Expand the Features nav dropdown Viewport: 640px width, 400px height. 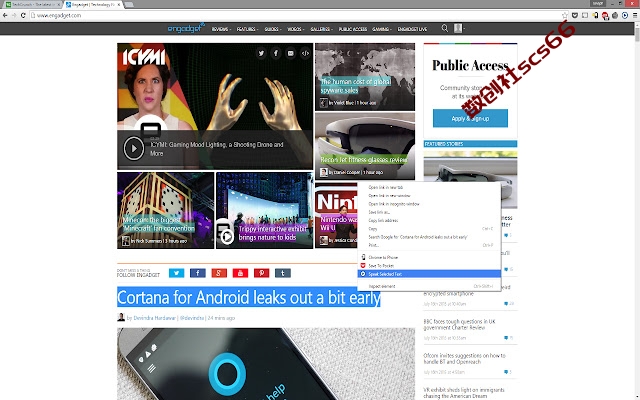[x=247, y=29]
